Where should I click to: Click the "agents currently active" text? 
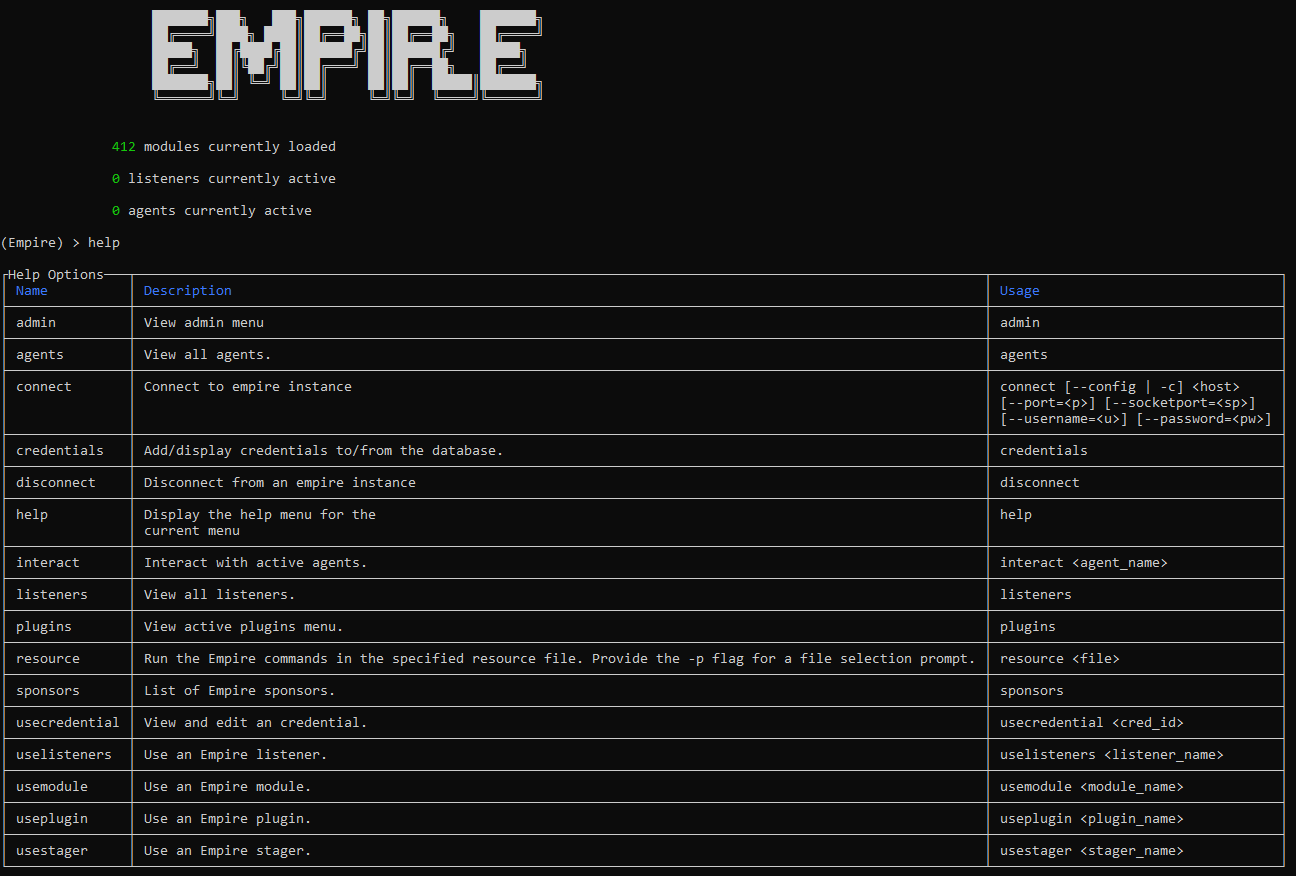pyautogui.click(x=220, y=211)
